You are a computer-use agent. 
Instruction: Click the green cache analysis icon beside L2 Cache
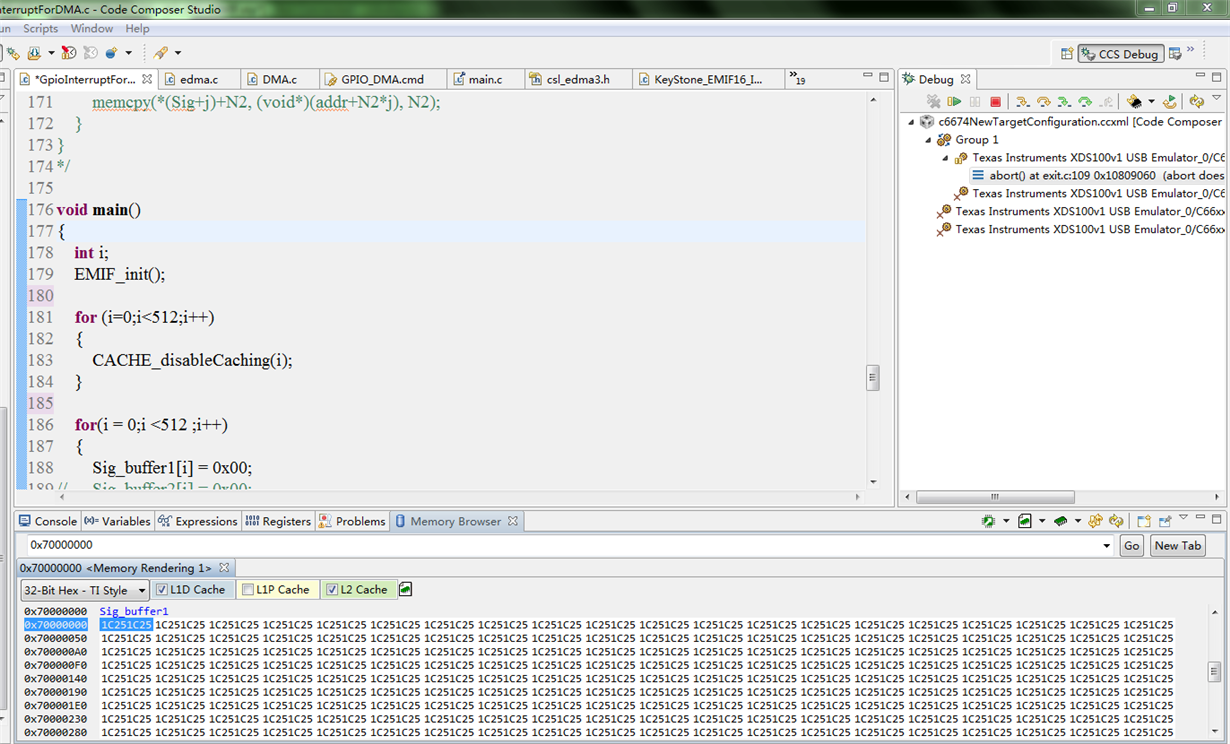click(x=405, y=590)
